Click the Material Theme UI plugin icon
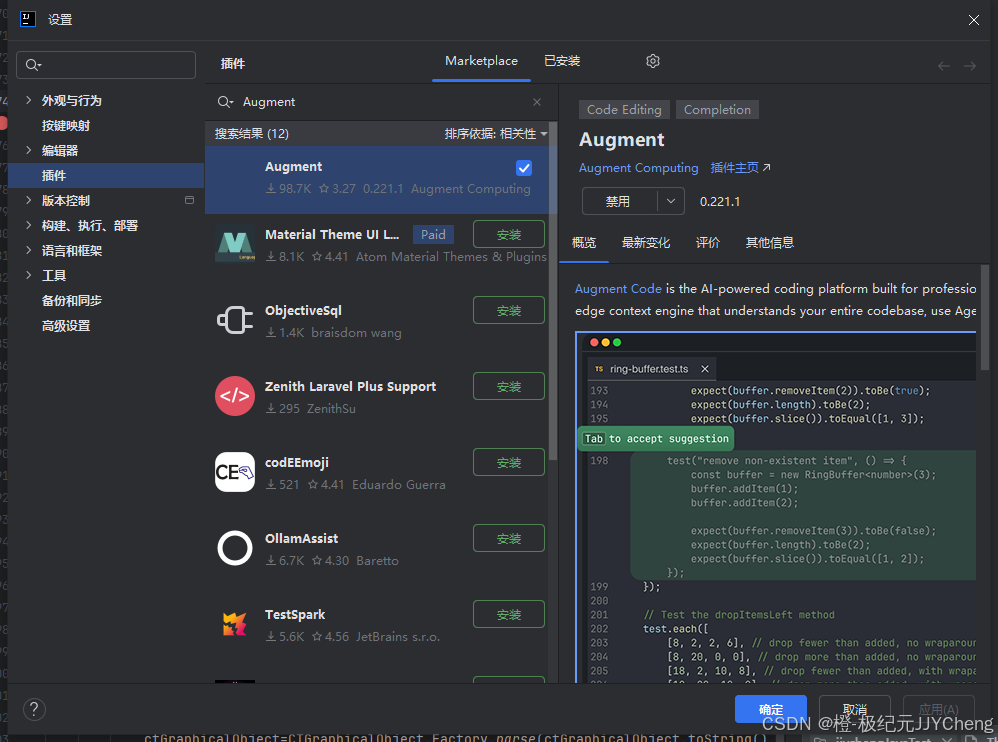Image resolution: width=998 pixels, height=742 pixels. click(x=234, y=243)
